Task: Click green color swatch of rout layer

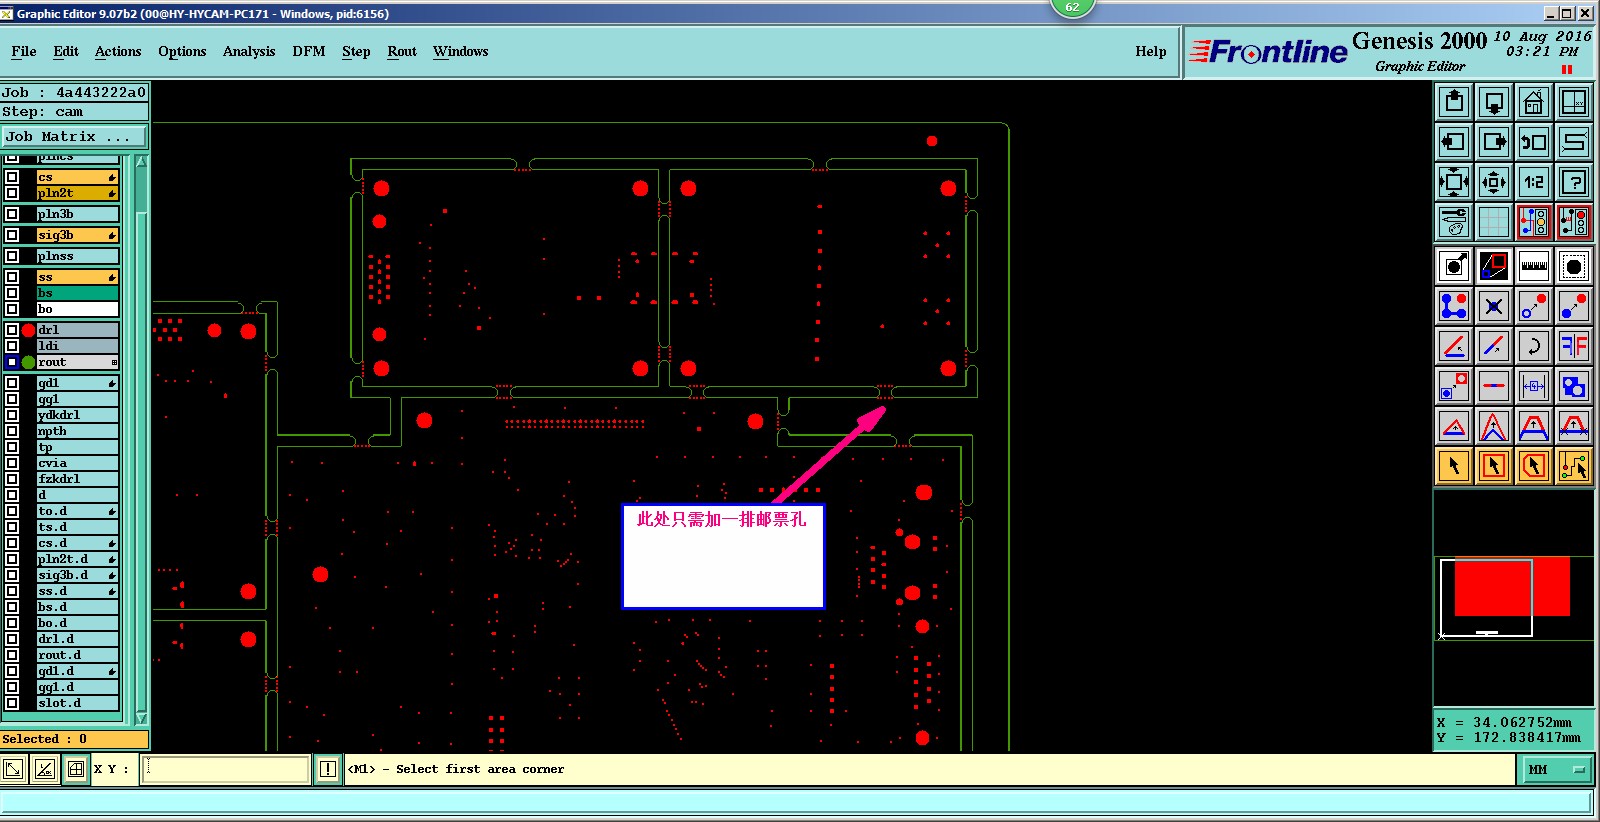Action: [x=28, y=362]
